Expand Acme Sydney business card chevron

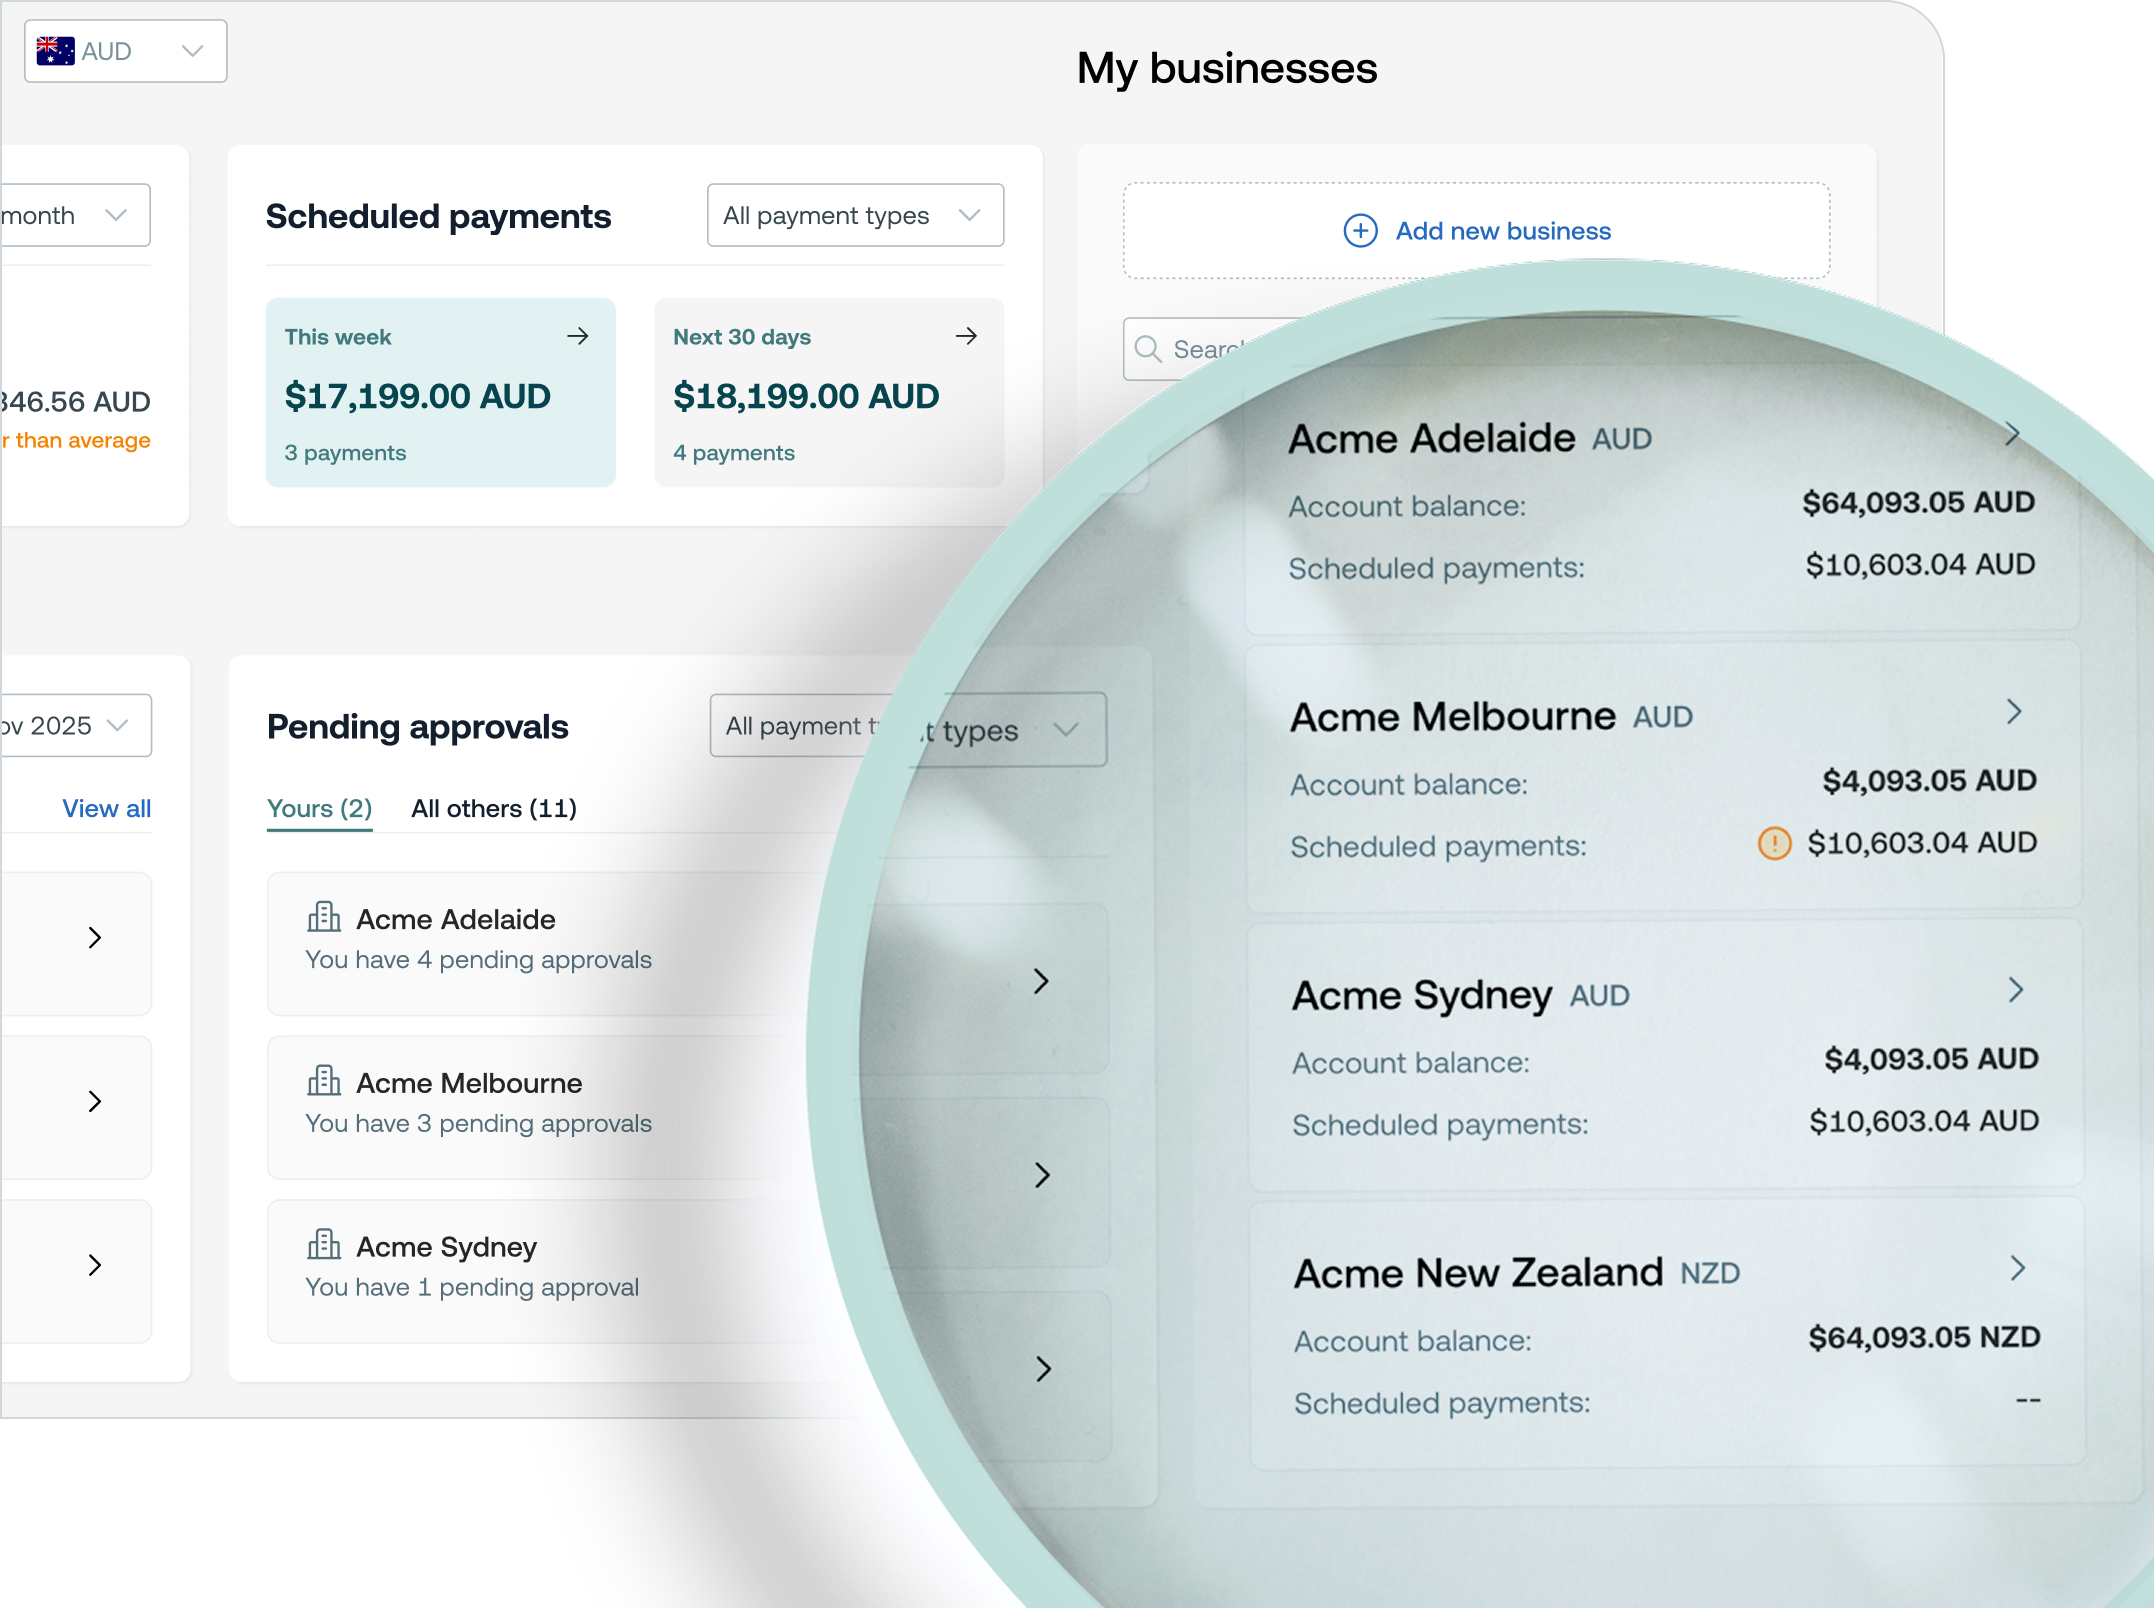2016,990
